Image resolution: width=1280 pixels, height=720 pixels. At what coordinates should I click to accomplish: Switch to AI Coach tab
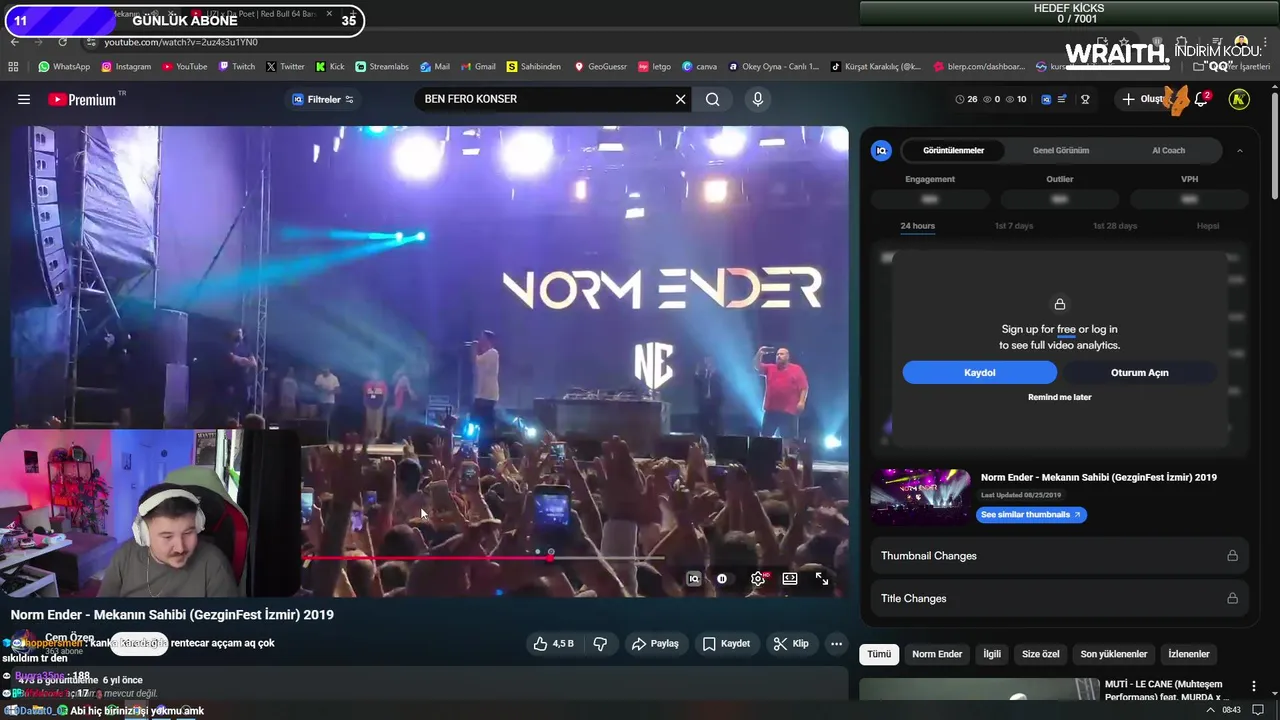coord(1168,150)
